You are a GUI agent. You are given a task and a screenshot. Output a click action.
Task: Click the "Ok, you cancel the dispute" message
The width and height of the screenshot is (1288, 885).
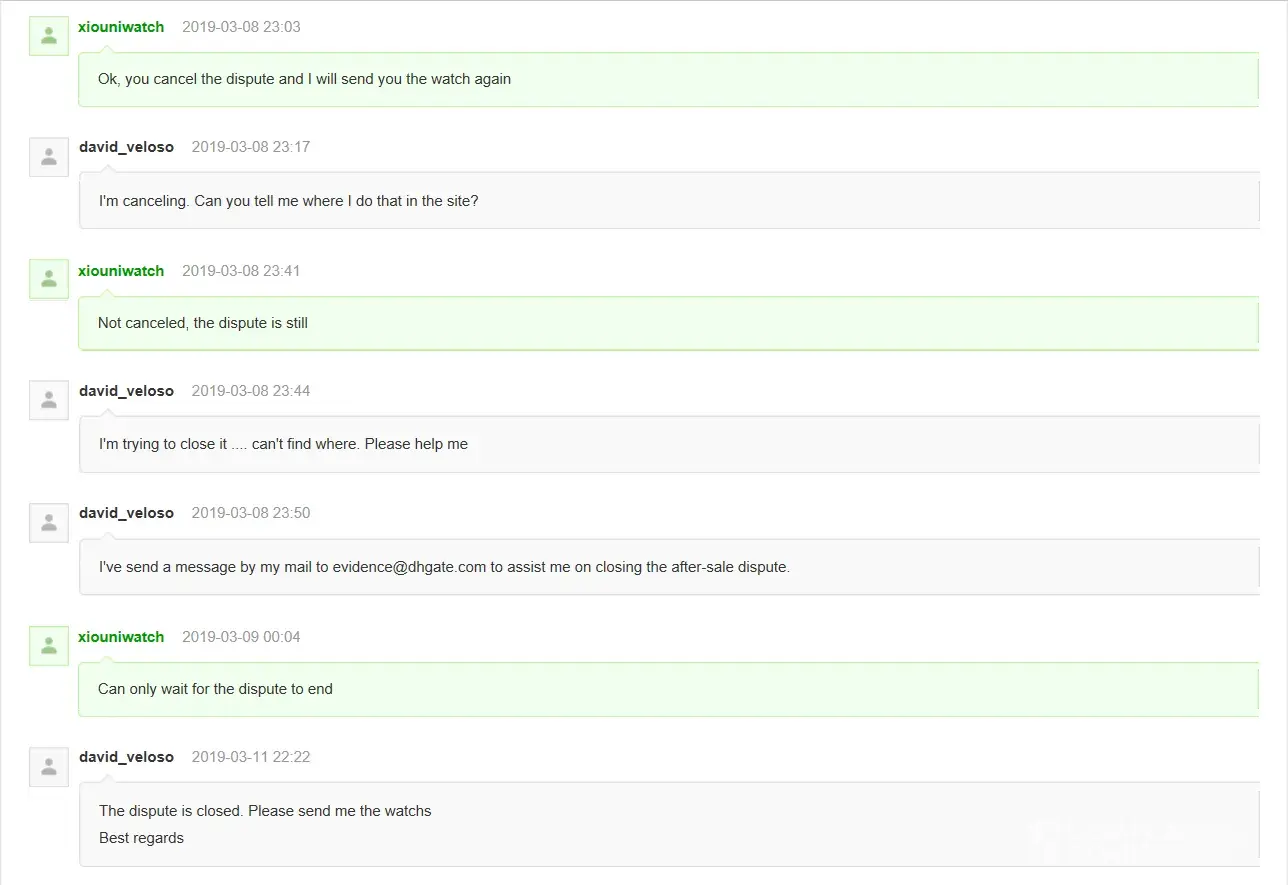[x=304, y=79]
